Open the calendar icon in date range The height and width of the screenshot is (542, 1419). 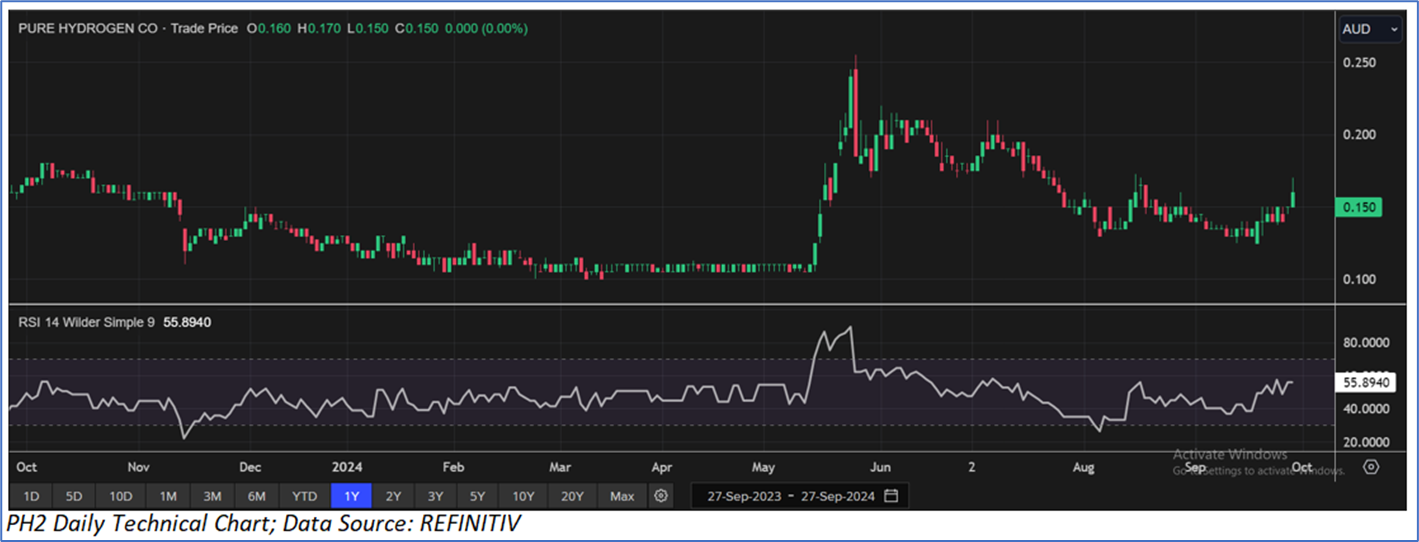(891, 496)
